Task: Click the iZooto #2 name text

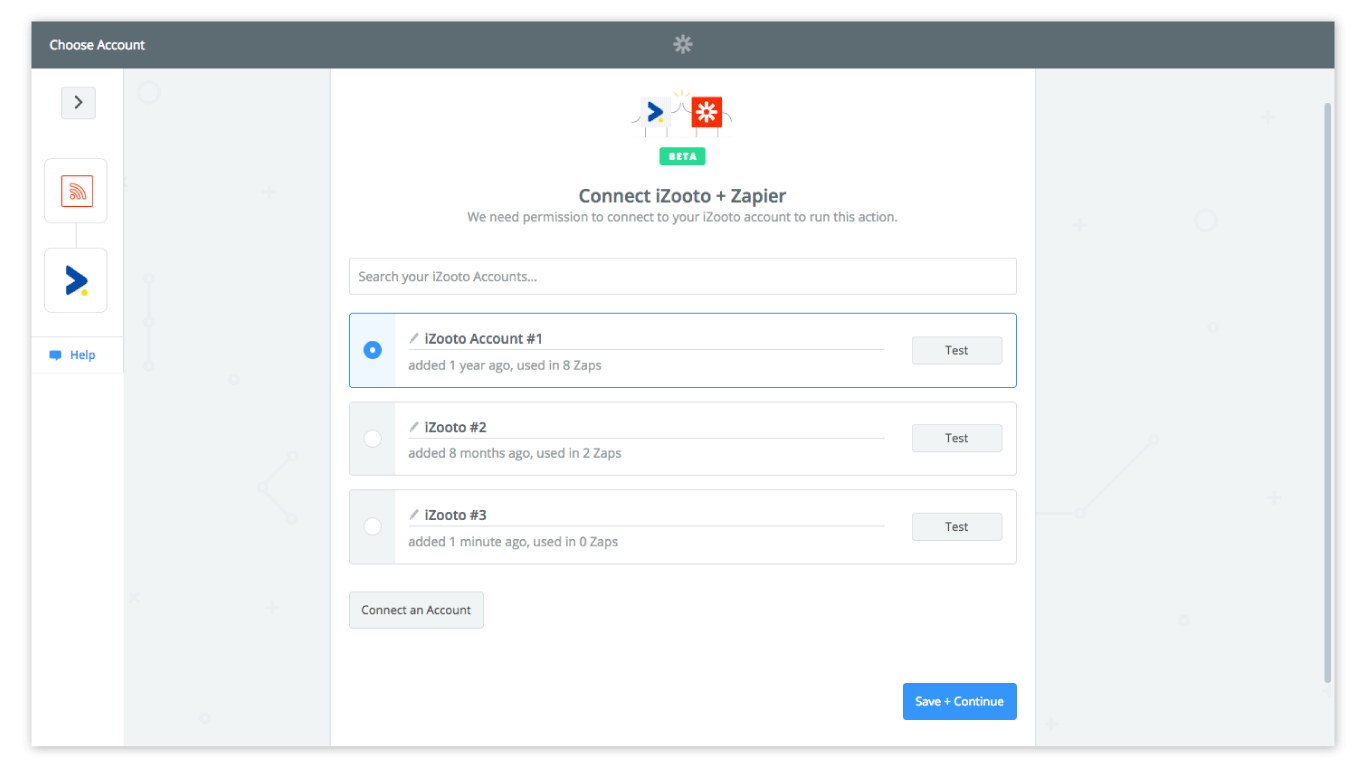Action: click(456, 427)
